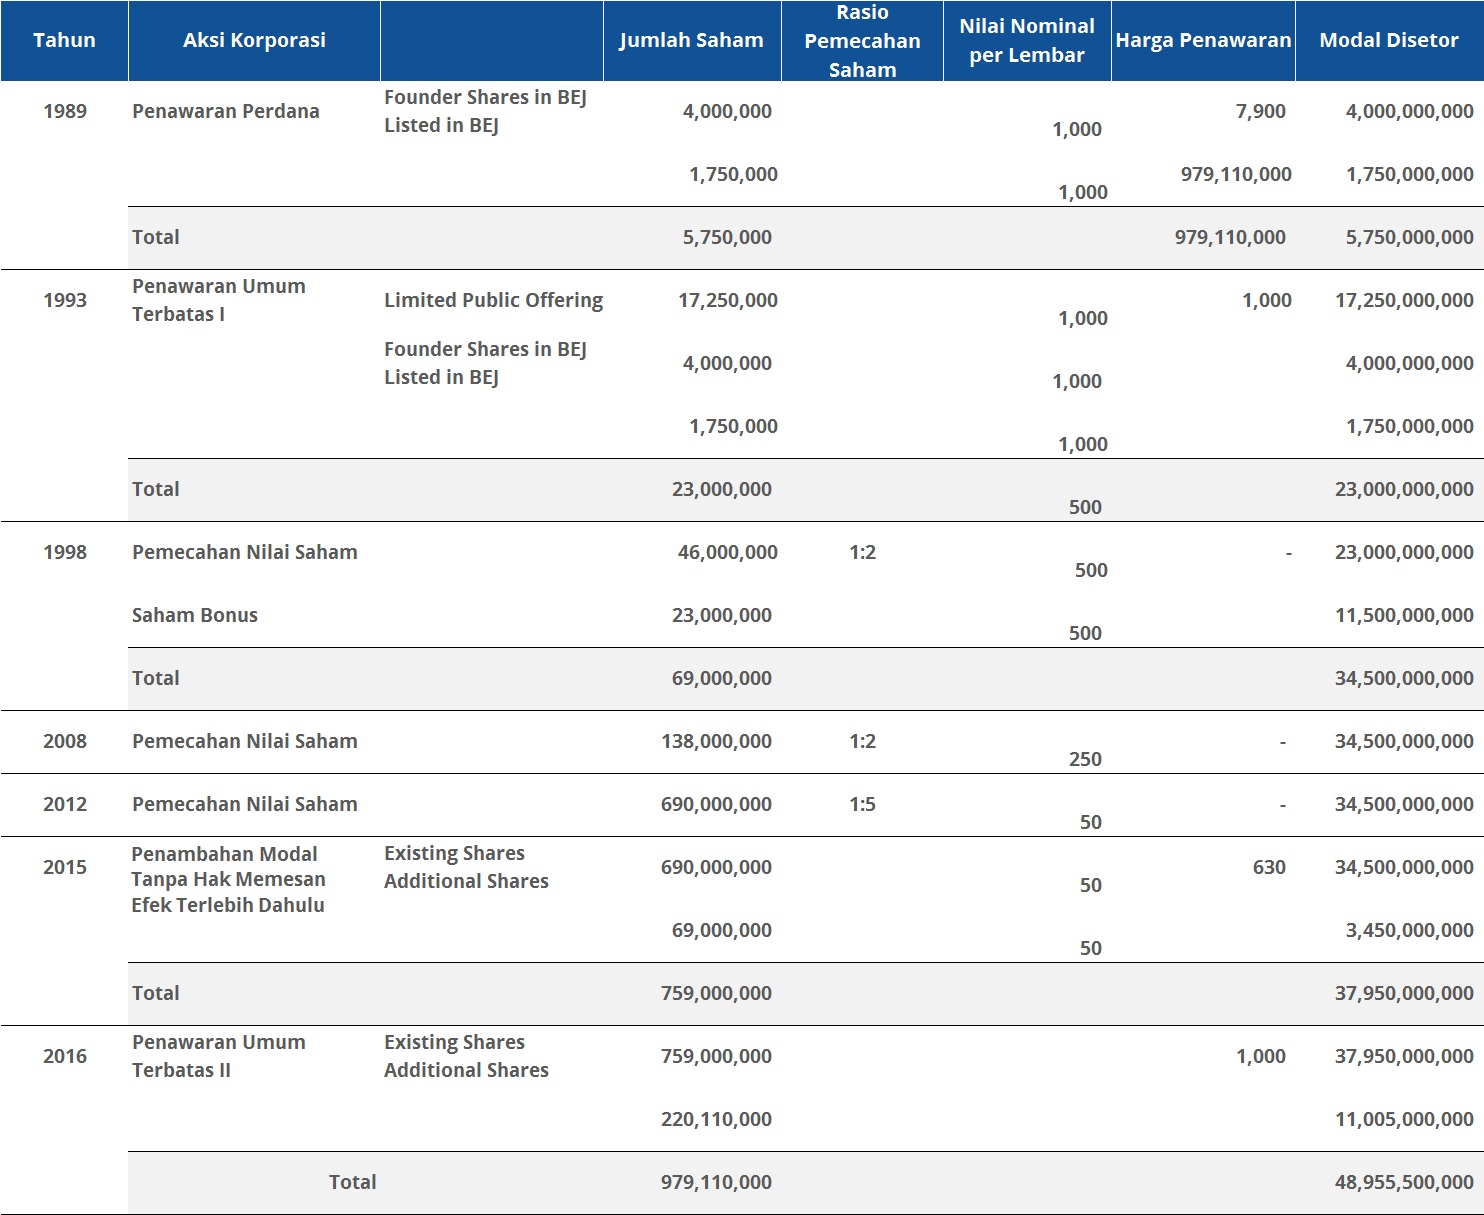Select the Harga Penawaran column header
Image resolution: width=1484 pixels, height=1215 pixels.
[1203, 41]
